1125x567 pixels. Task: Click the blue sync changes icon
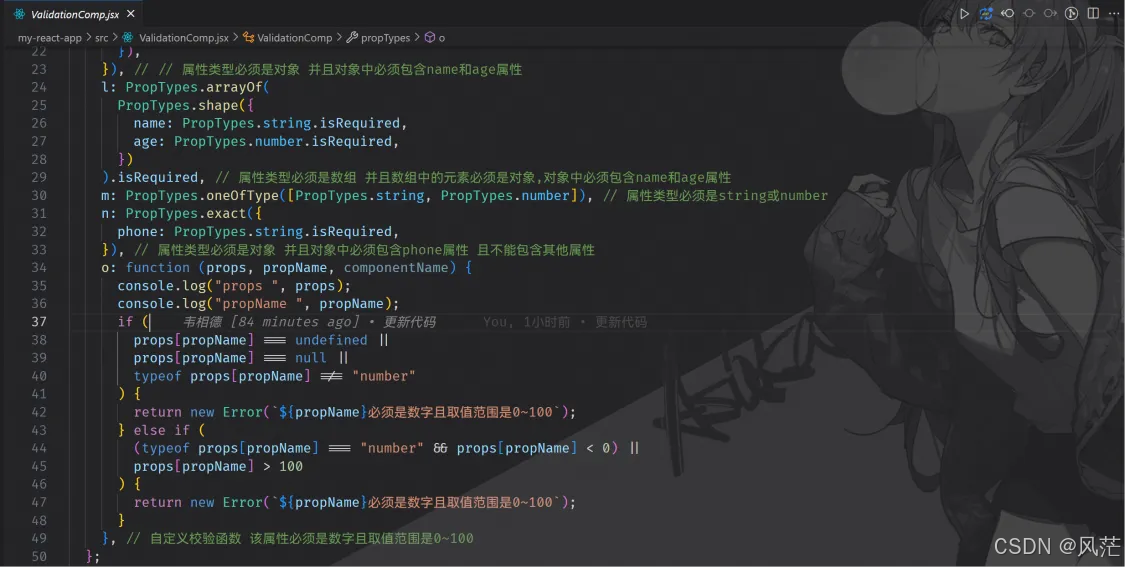(x=986, y=14)
